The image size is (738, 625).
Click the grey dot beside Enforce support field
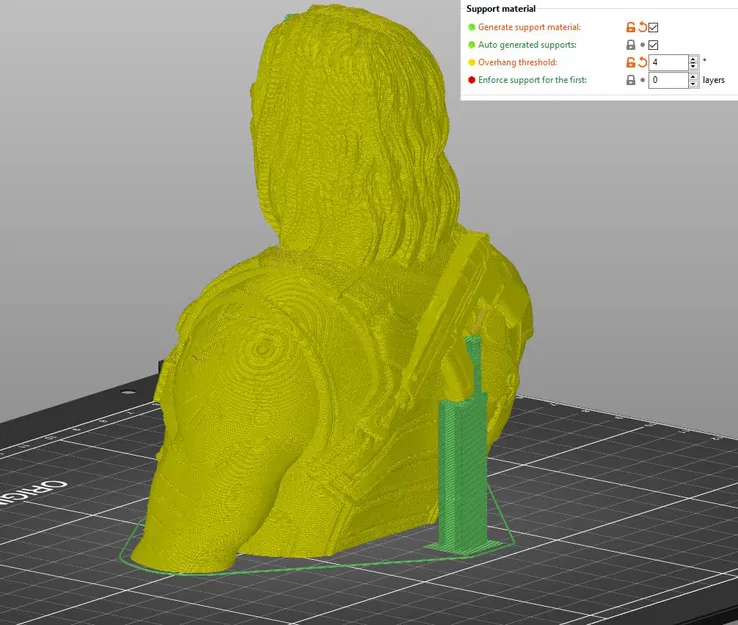642,80
